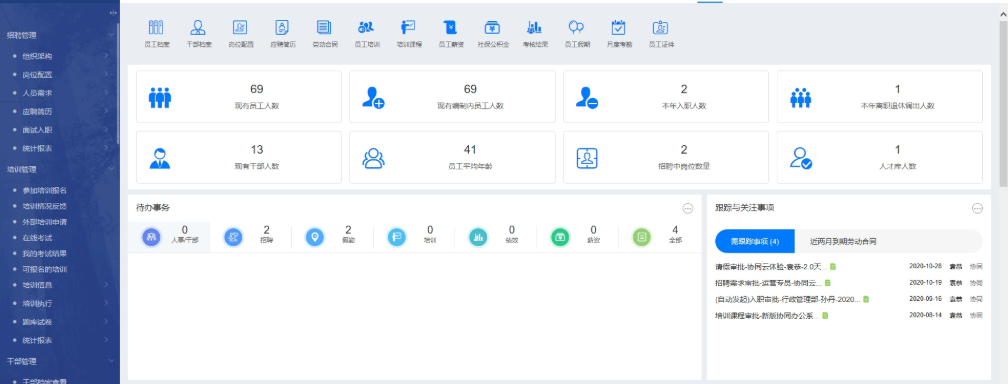Open the 劳动合同 shortcut icon
1008x384 pixels.
tap(324, 27)
